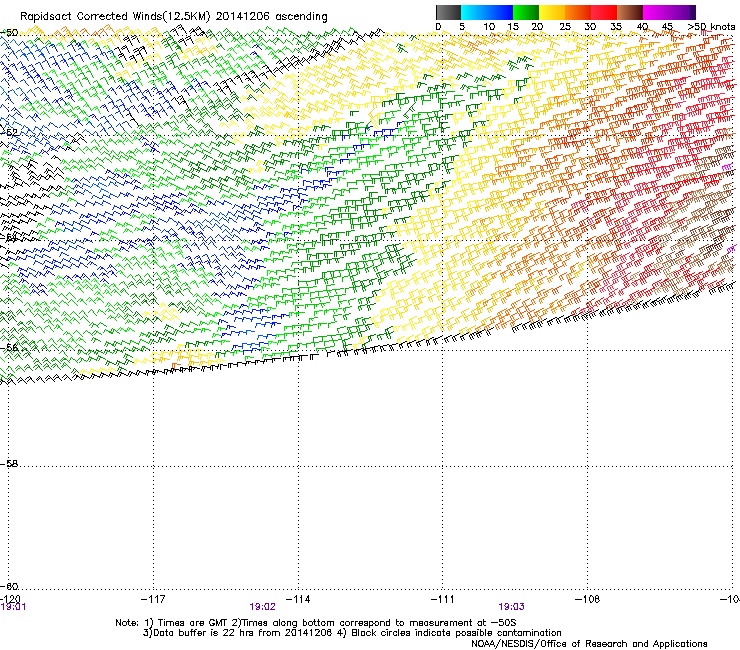Click the '-117' longitude axis label
The image size is (740, 650).
pos(153,599)
